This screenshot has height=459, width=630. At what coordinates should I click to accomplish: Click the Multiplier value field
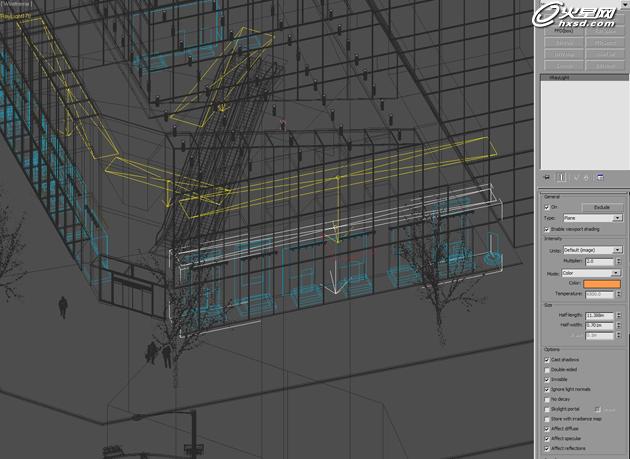click(600, 260)
